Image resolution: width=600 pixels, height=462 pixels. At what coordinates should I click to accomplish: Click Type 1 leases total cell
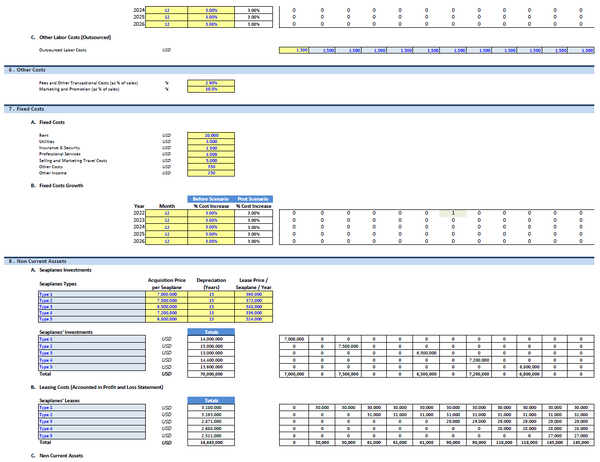click(x=211, y=408)
